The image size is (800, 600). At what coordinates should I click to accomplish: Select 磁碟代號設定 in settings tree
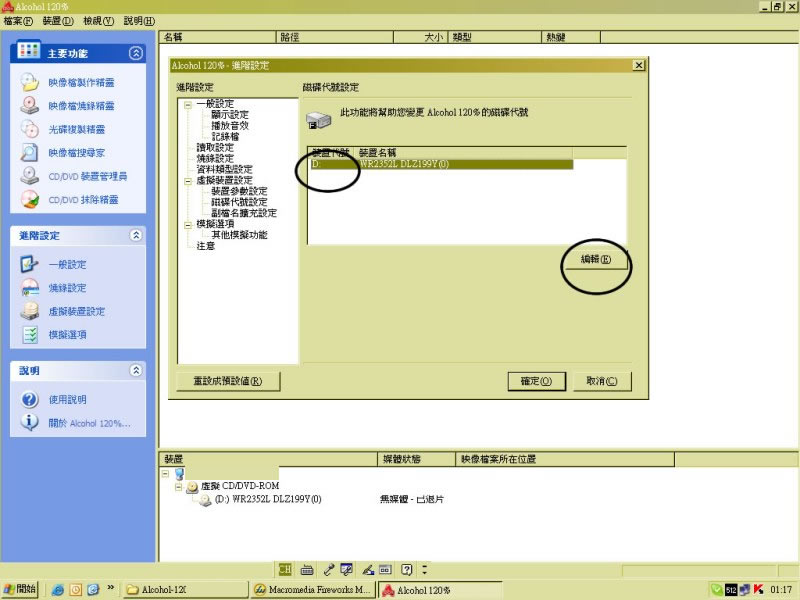[x=239, y=202]
